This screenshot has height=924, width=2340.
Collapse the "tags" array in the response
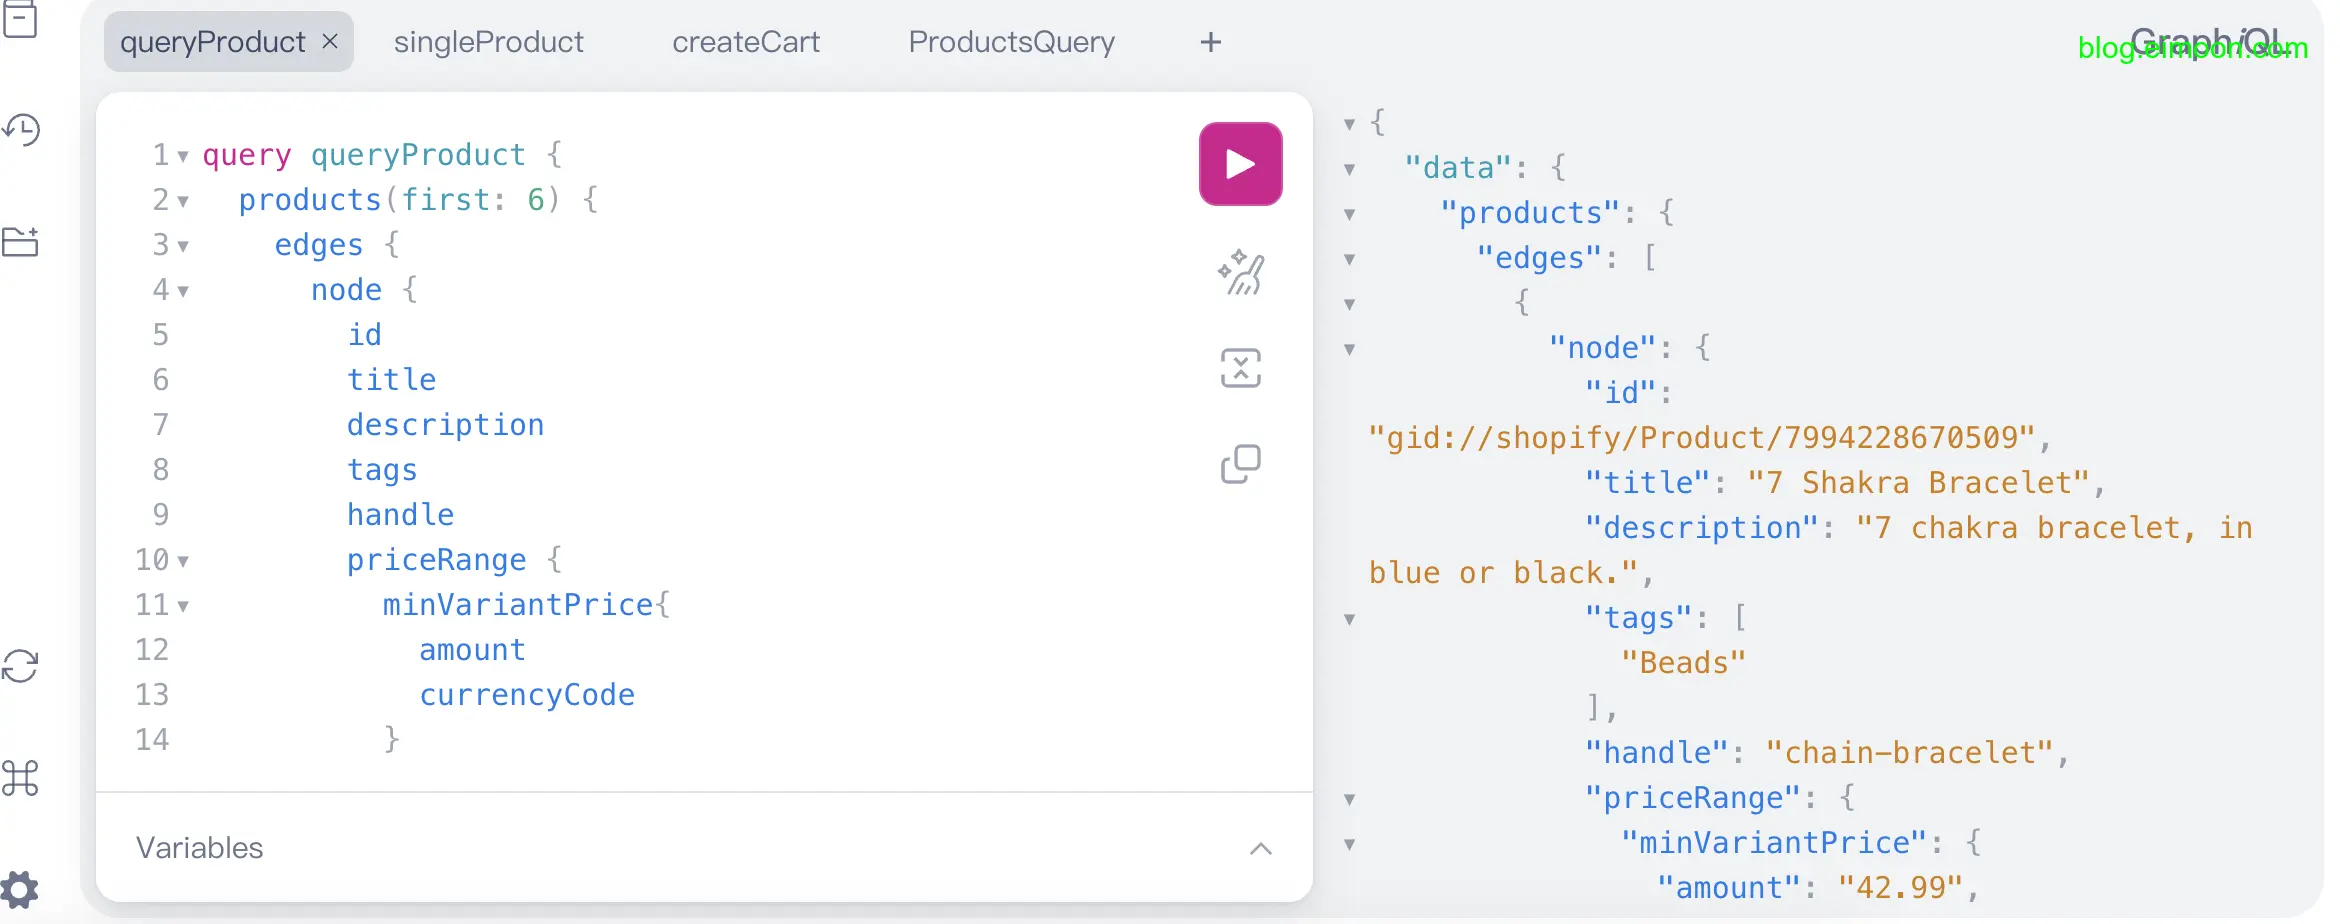pyautogui.click(x=1349, y=619)
